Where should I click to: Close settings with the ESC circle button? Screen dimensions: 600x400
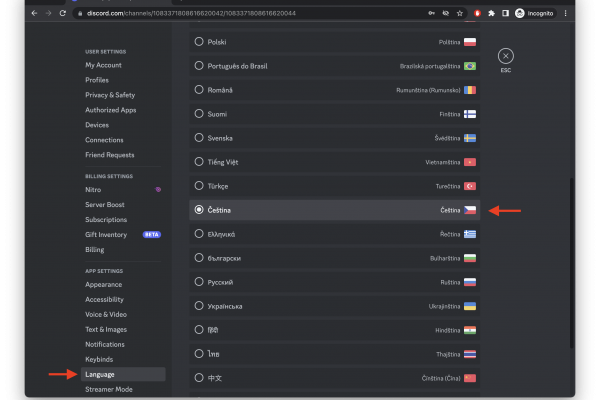(x=505, y=56)
